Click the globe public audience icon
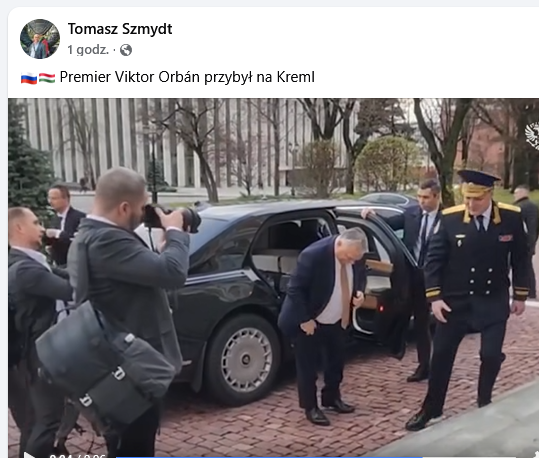This screenshot has height=458, width=539. (x=126, y=50)
